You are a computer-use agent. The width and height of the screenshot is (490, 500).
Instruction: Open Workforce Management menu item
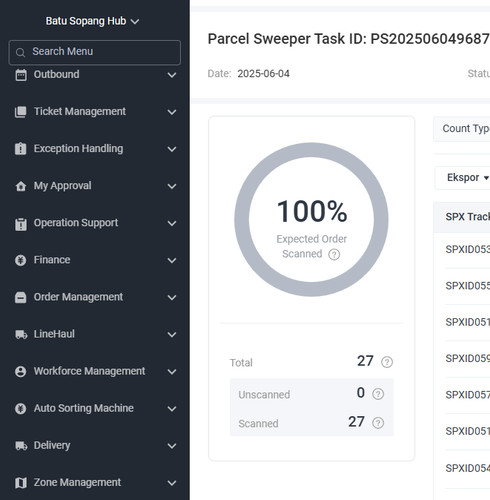tap(95, 371)
